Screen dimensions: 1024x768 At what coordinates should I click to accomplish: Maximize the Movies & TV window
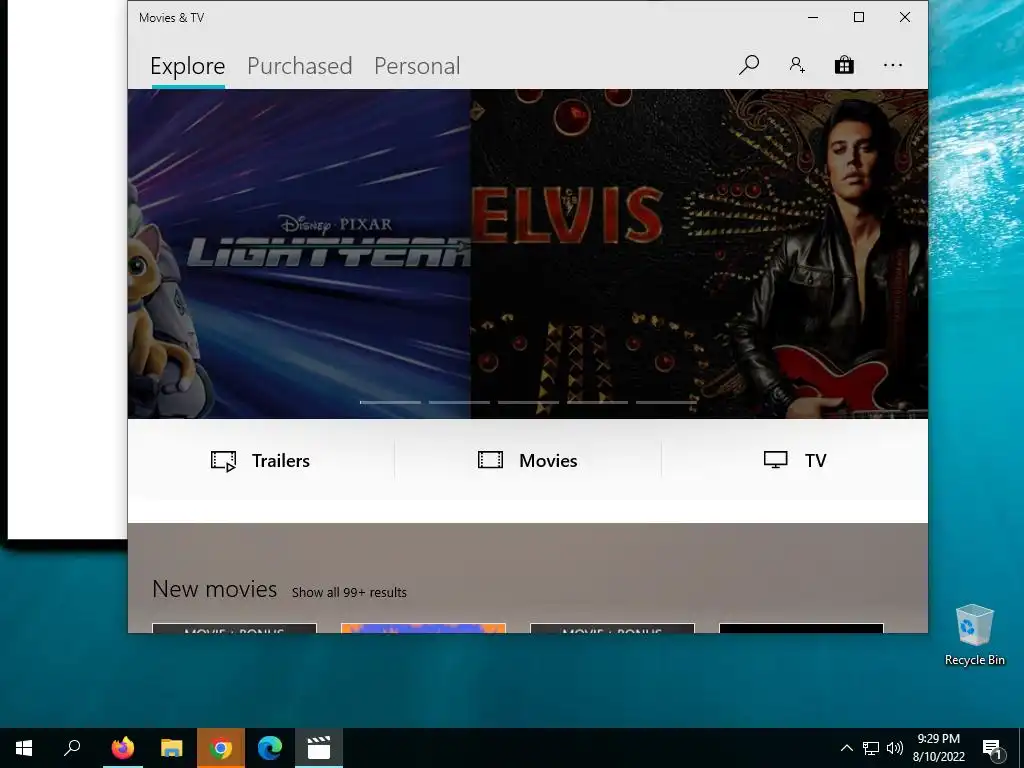(x=859, y=18)
